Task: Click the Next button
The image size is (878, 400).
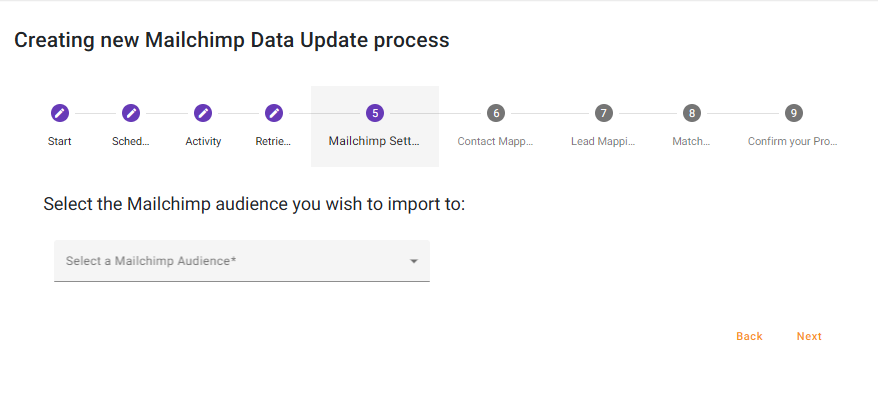Action: (809, 336)
